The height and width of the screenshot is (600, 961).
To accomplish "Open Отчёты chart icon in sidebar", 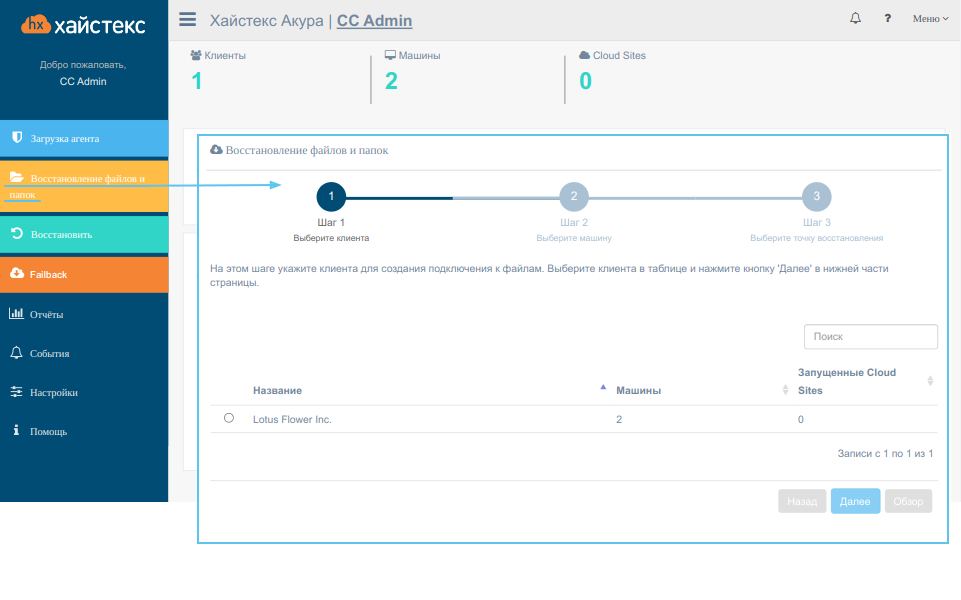I will click(16, 314).
